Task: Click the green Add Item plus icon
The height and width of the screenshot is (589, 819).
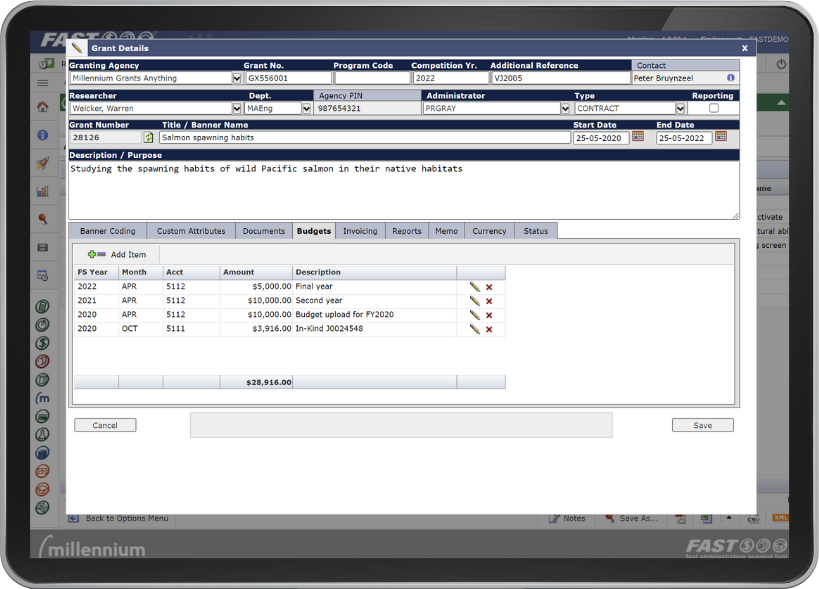Action: pyautogui.click(x=94, y=254)
